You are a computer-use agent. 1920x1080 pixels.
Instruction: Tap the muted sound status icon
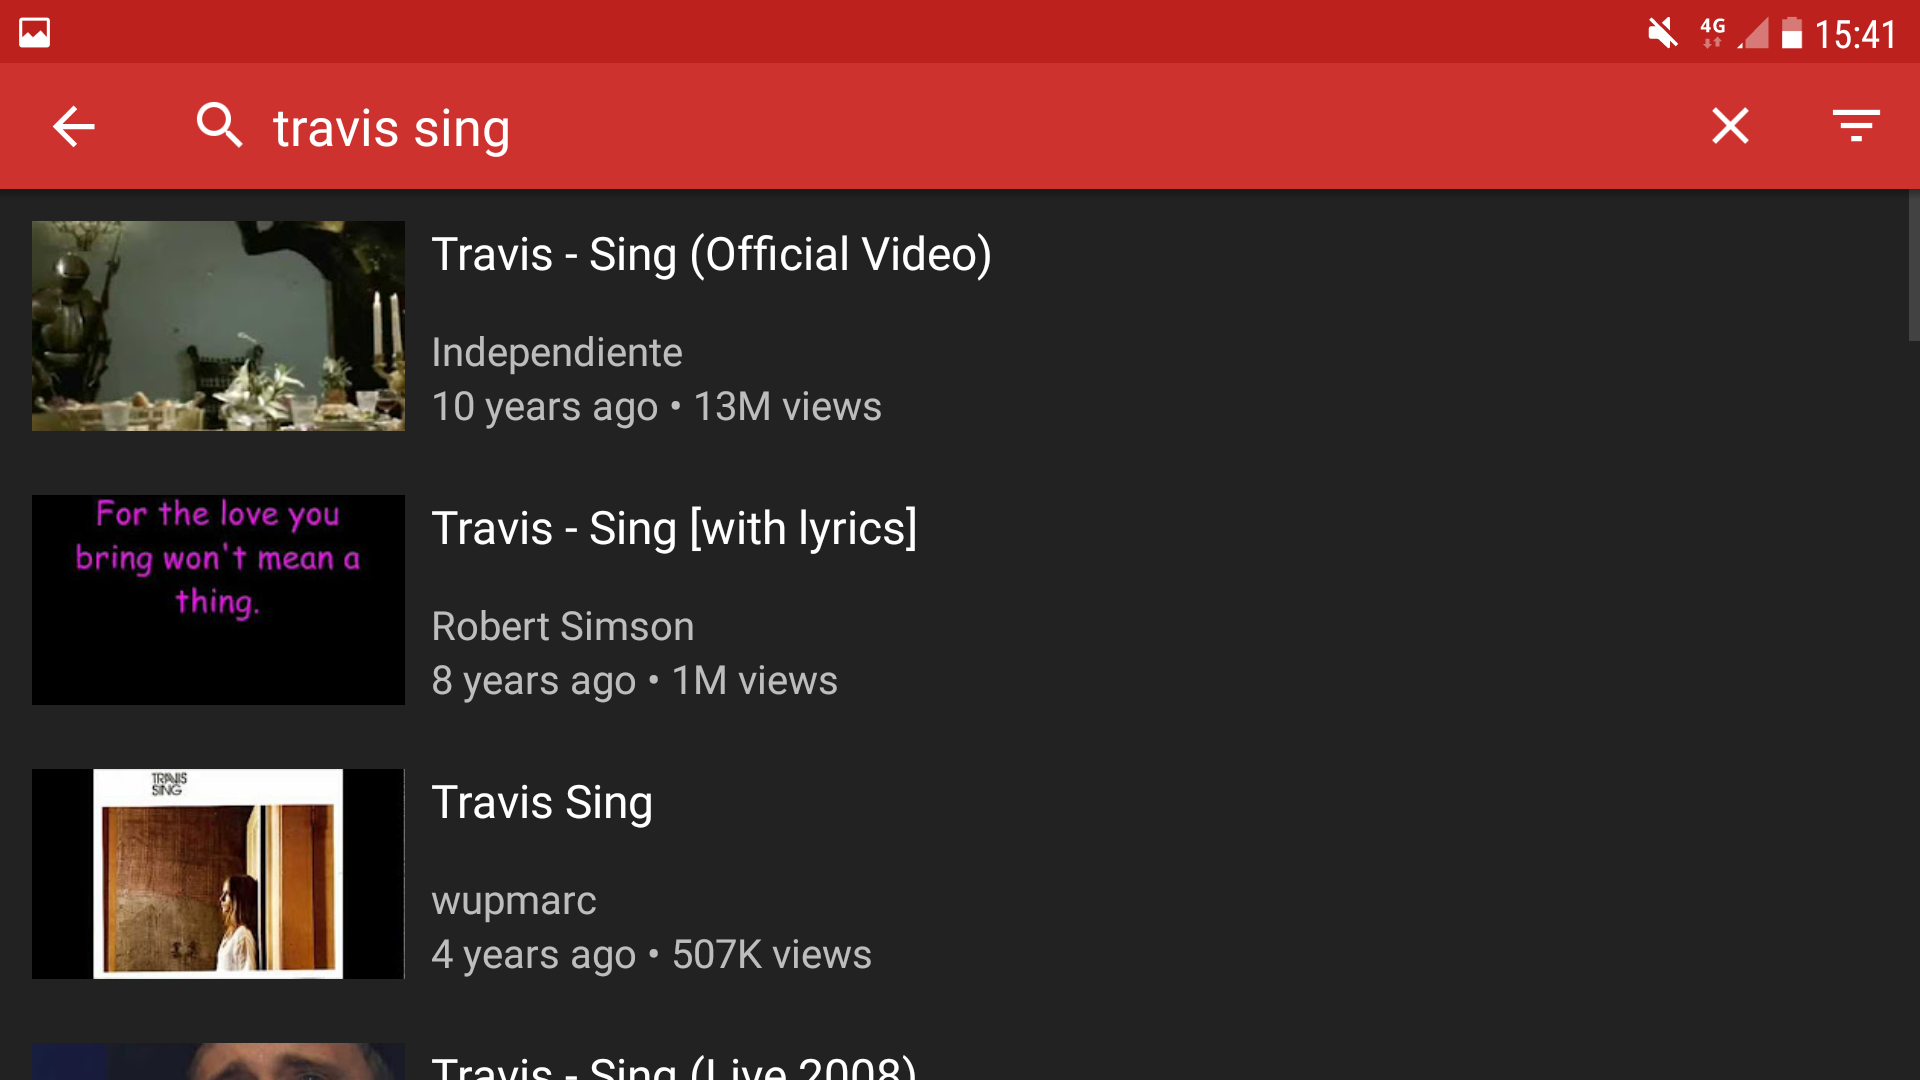click(1662, 33)
